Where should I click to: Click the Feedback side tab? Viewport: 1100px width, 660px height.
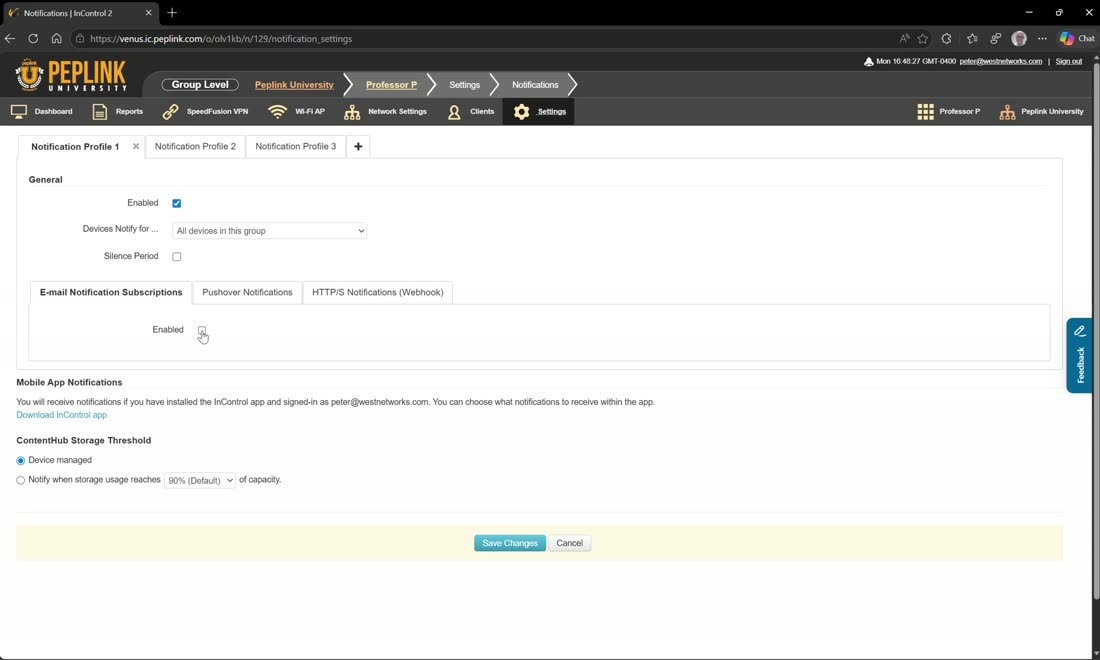(1080, 356)
